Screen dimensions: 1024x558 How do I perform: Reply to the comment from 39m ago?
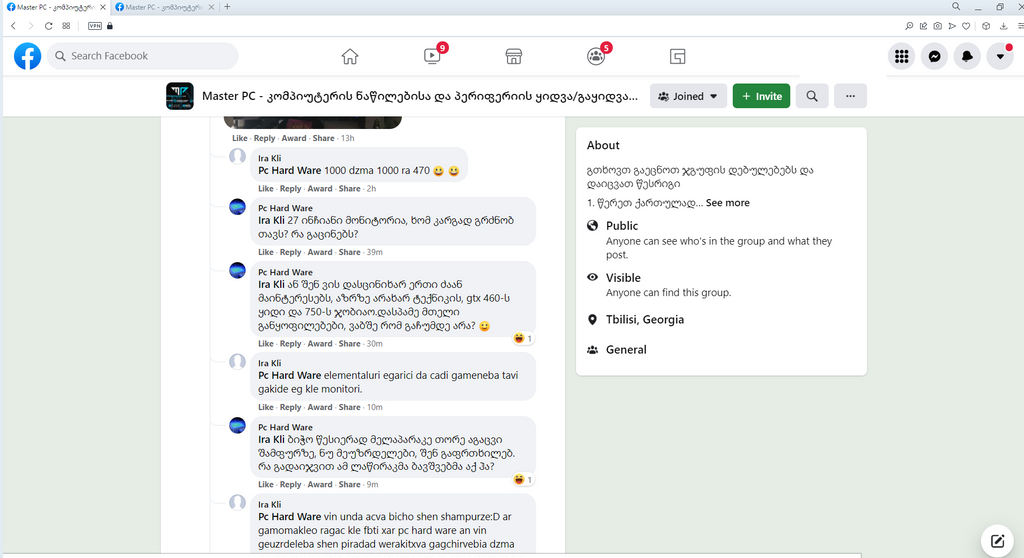point(291,252)
